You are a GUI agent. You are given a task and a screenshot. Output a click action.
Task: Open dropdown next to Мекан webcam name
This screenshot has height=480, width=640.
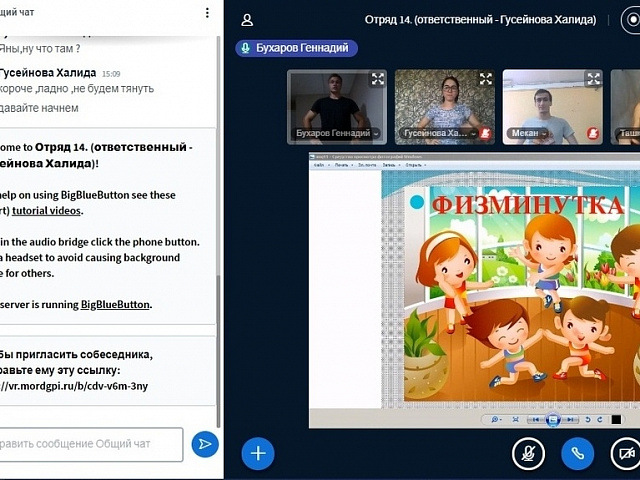(544, 133)
